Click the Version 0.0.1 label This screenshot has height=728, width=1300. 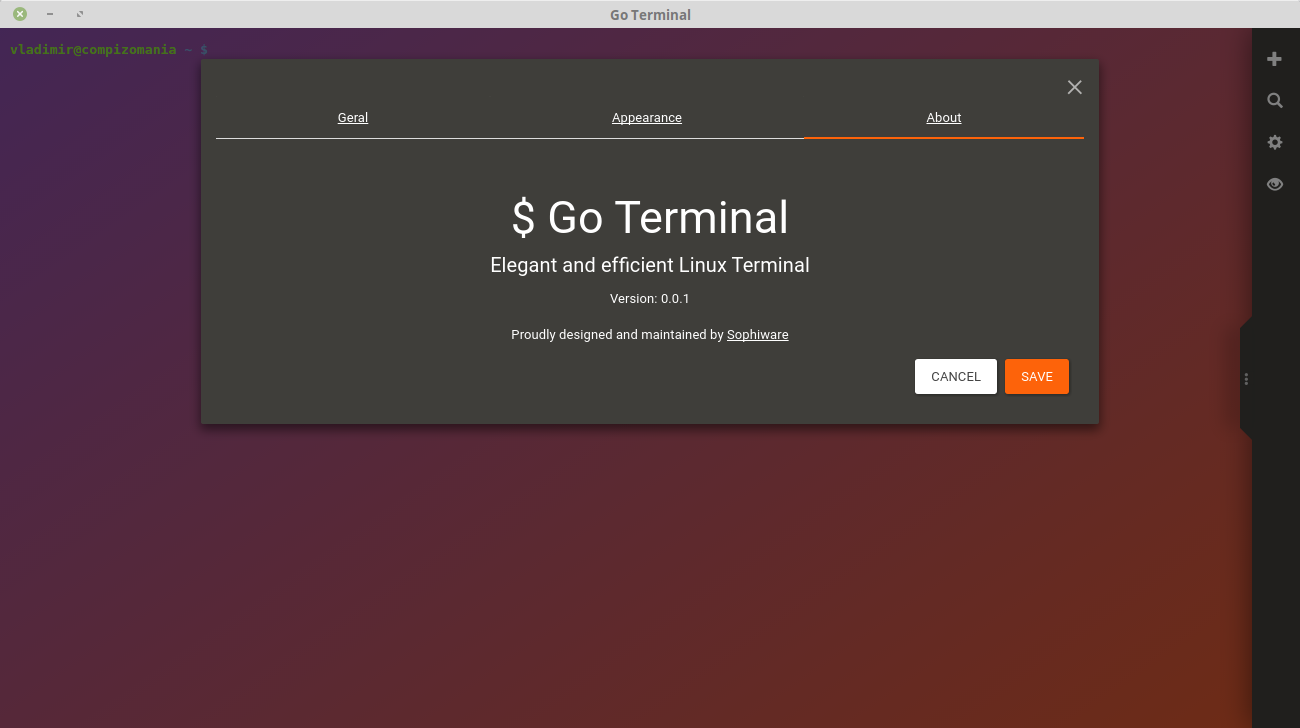(650, 298)
